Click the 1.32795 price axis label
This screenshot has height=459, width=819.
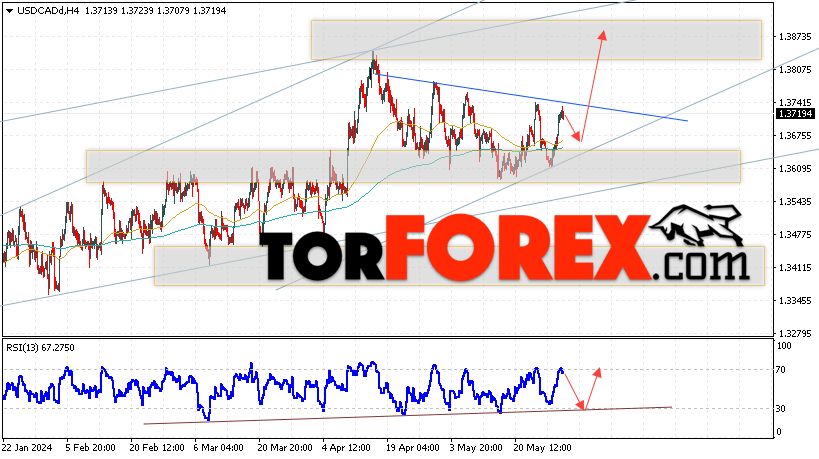pos(795,333)
